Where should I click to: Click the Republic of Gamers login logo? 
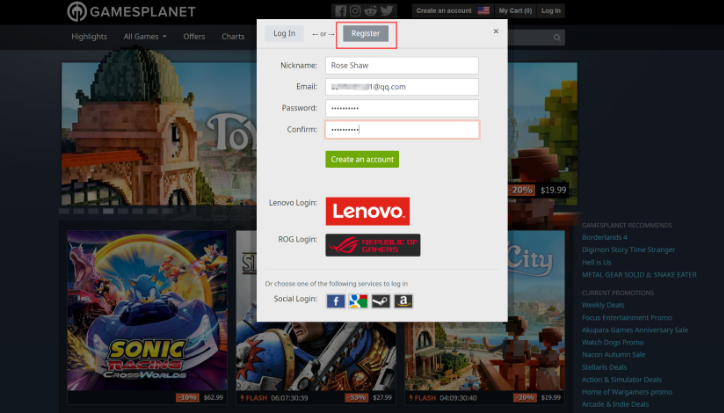click(373, 245)
